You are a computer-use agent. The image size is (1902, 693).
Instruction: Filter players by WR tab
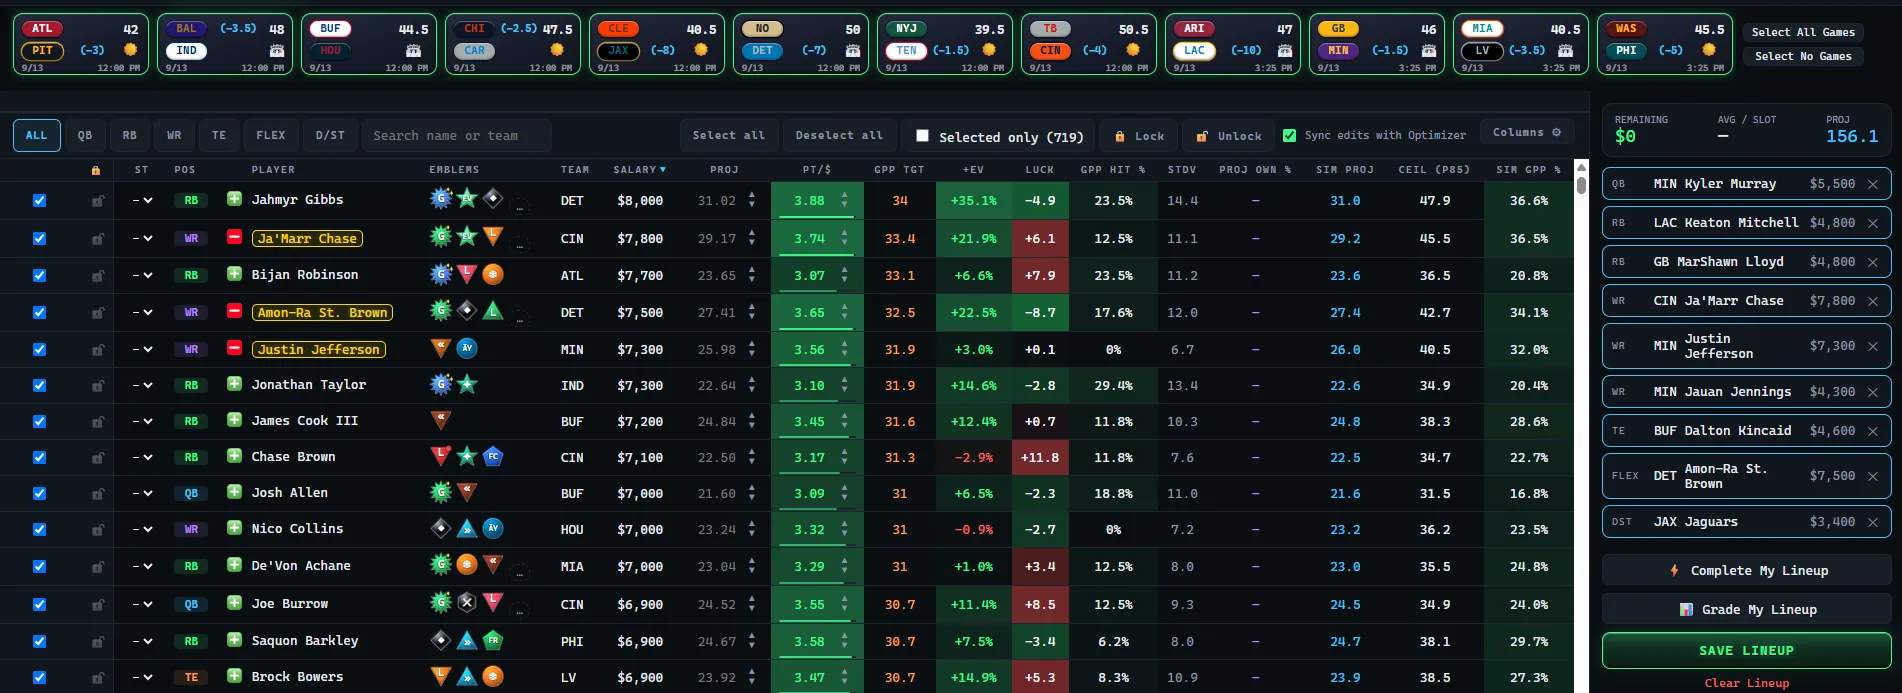(x=174, y=135)
